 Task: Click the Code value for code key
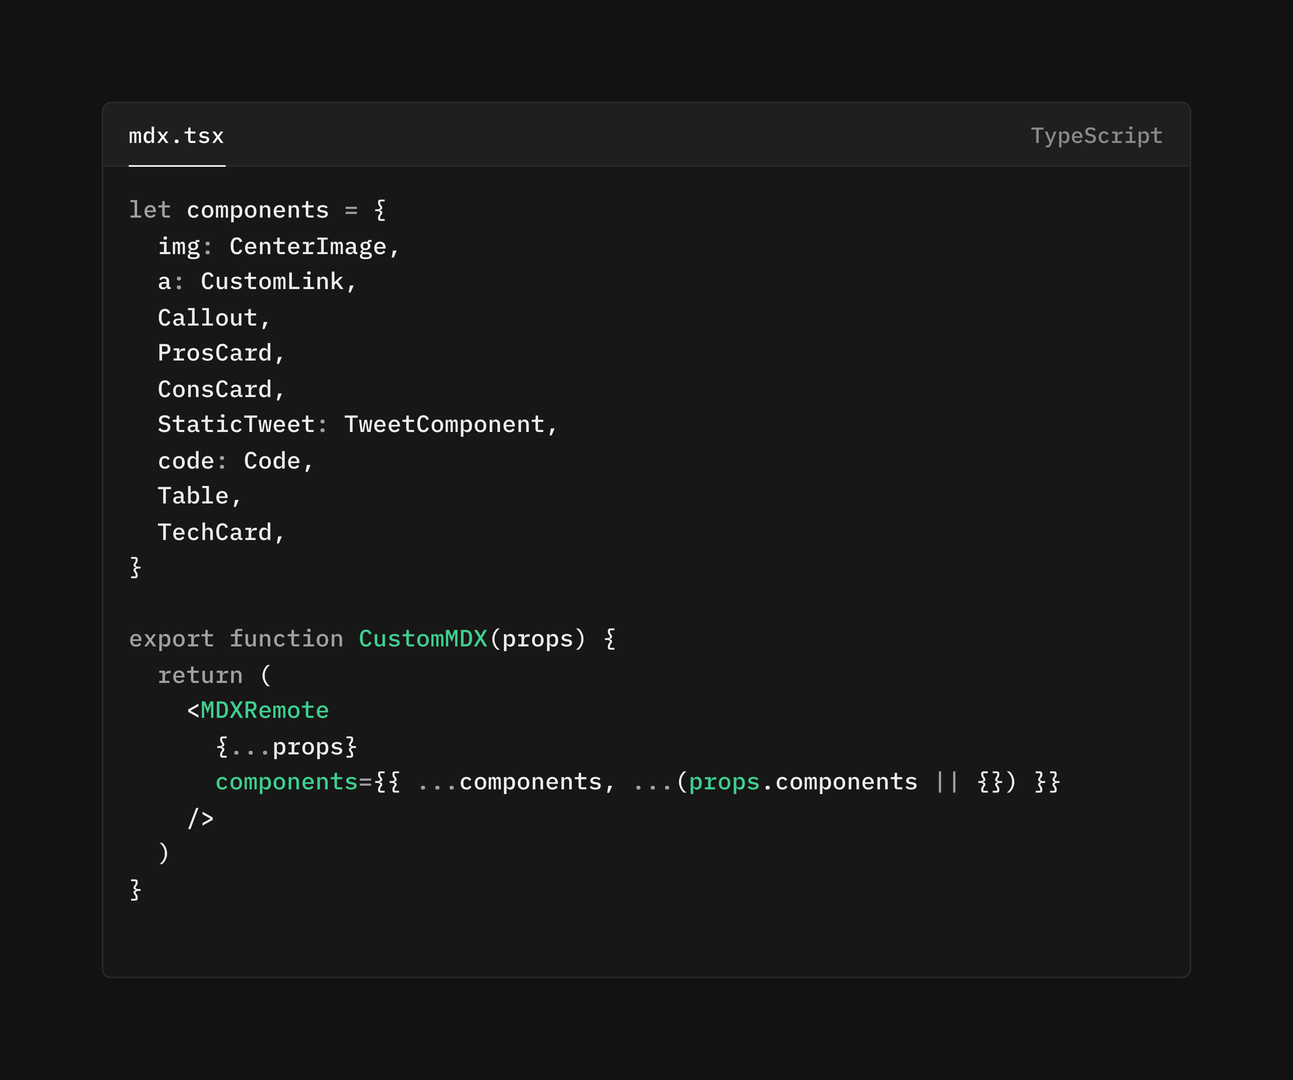point(274,460)
